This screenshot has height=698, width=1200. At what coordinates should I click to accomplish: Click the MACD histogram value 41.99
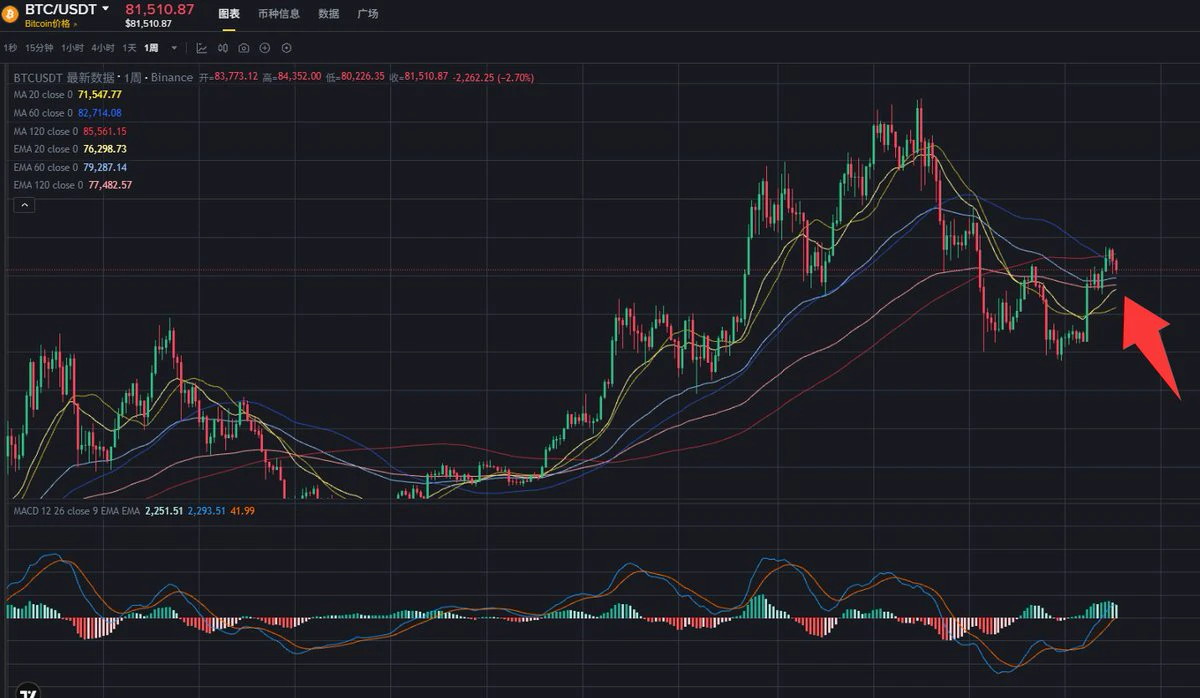[243, 511]
